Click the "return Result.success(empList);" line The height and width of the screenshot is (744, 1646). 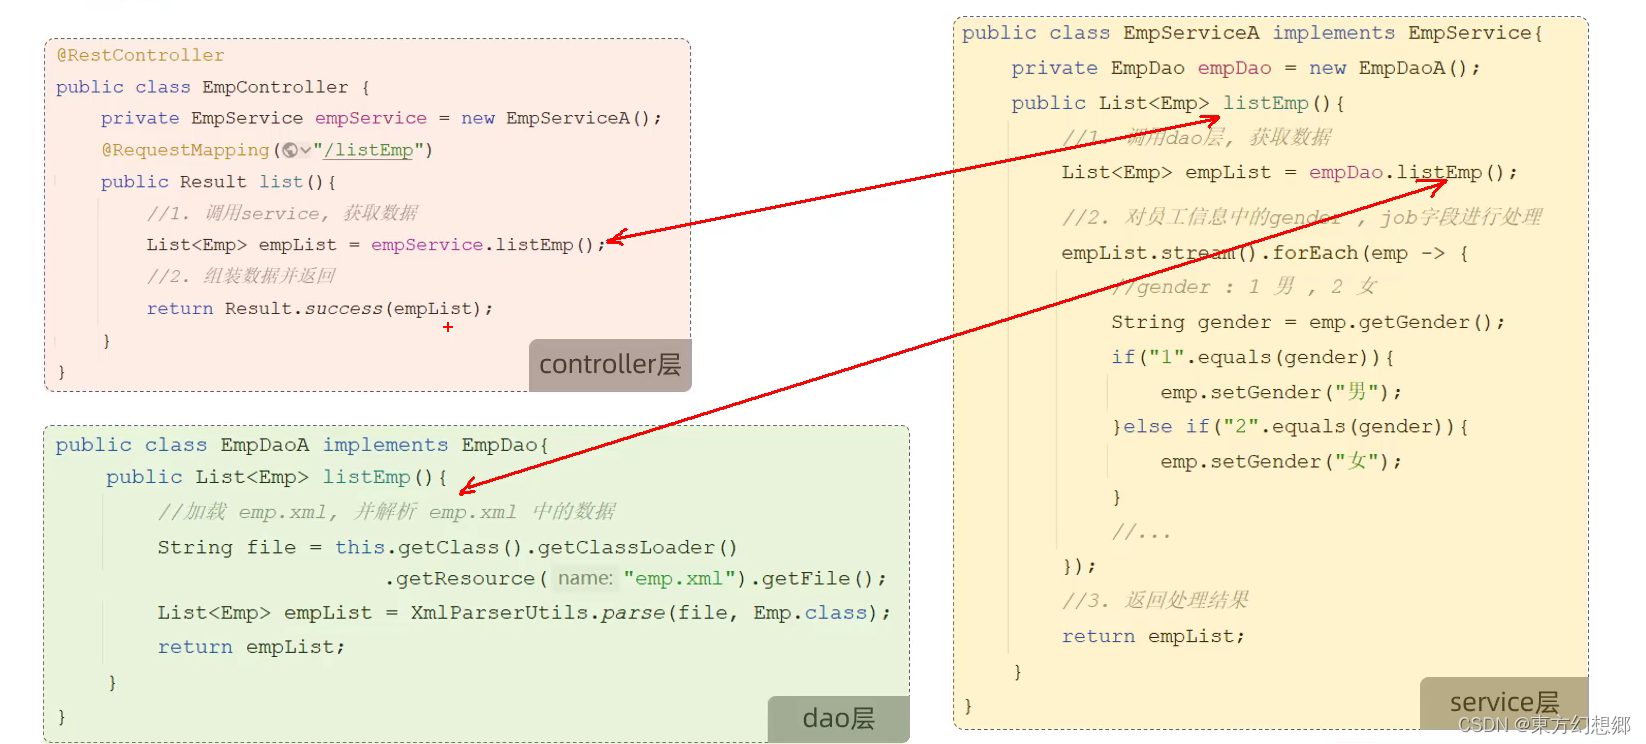(320, 308)
